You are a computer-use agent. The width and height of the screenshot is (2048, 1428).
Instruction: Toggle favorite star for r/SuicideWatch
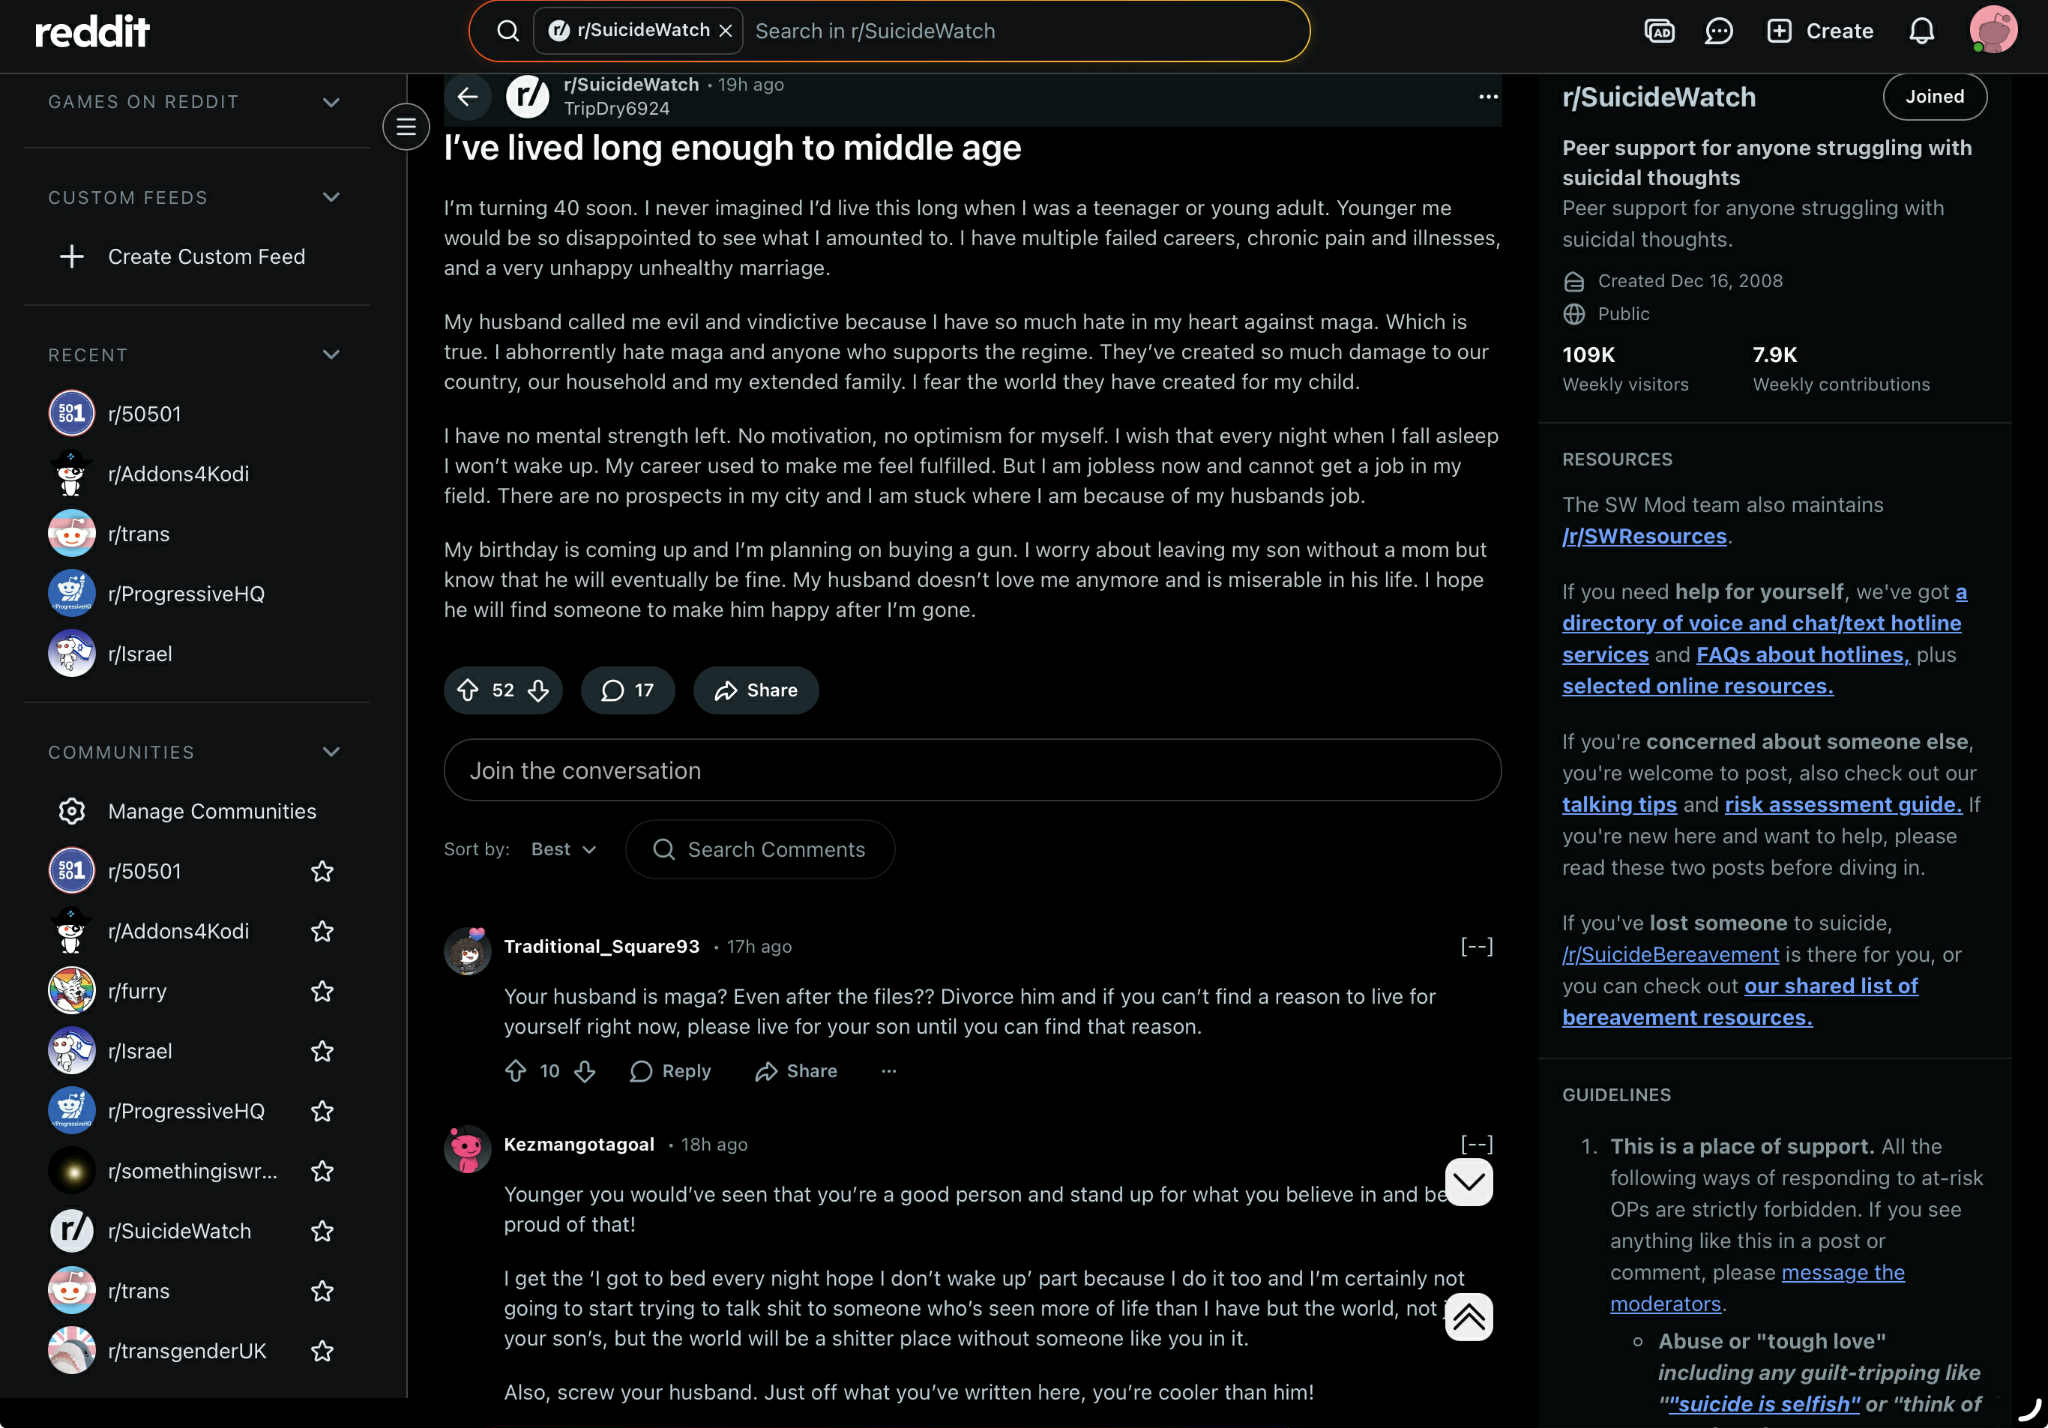pyautogui.click(x=322, y=1231)
